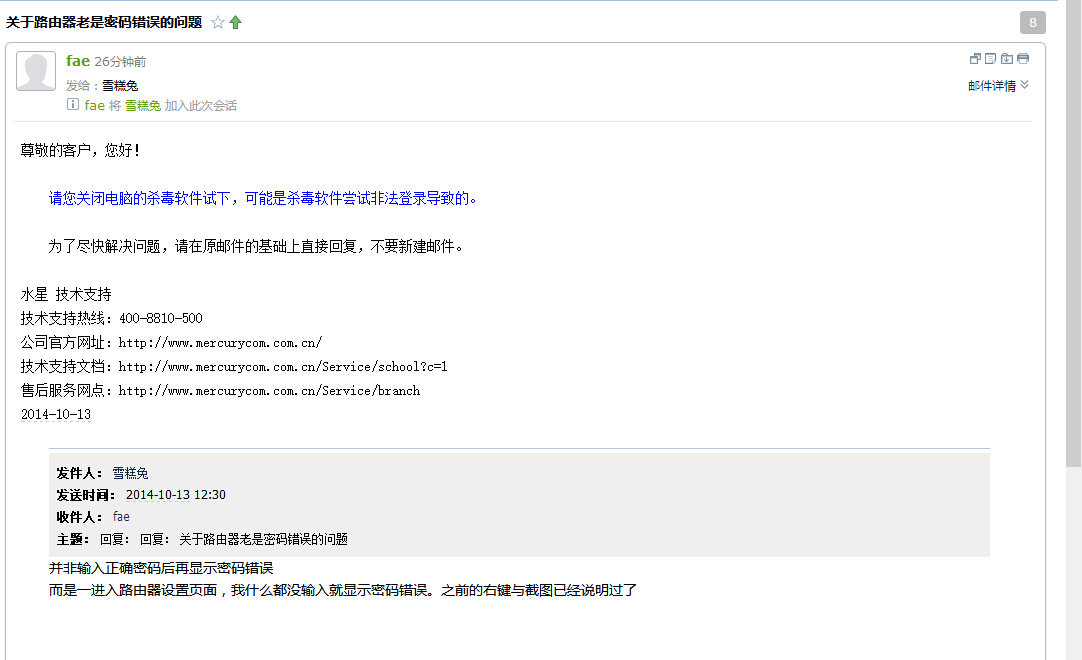Expand 邮件详情 mail details
The width and height of the screenshot is (1082, 660).
click(998, 86)
